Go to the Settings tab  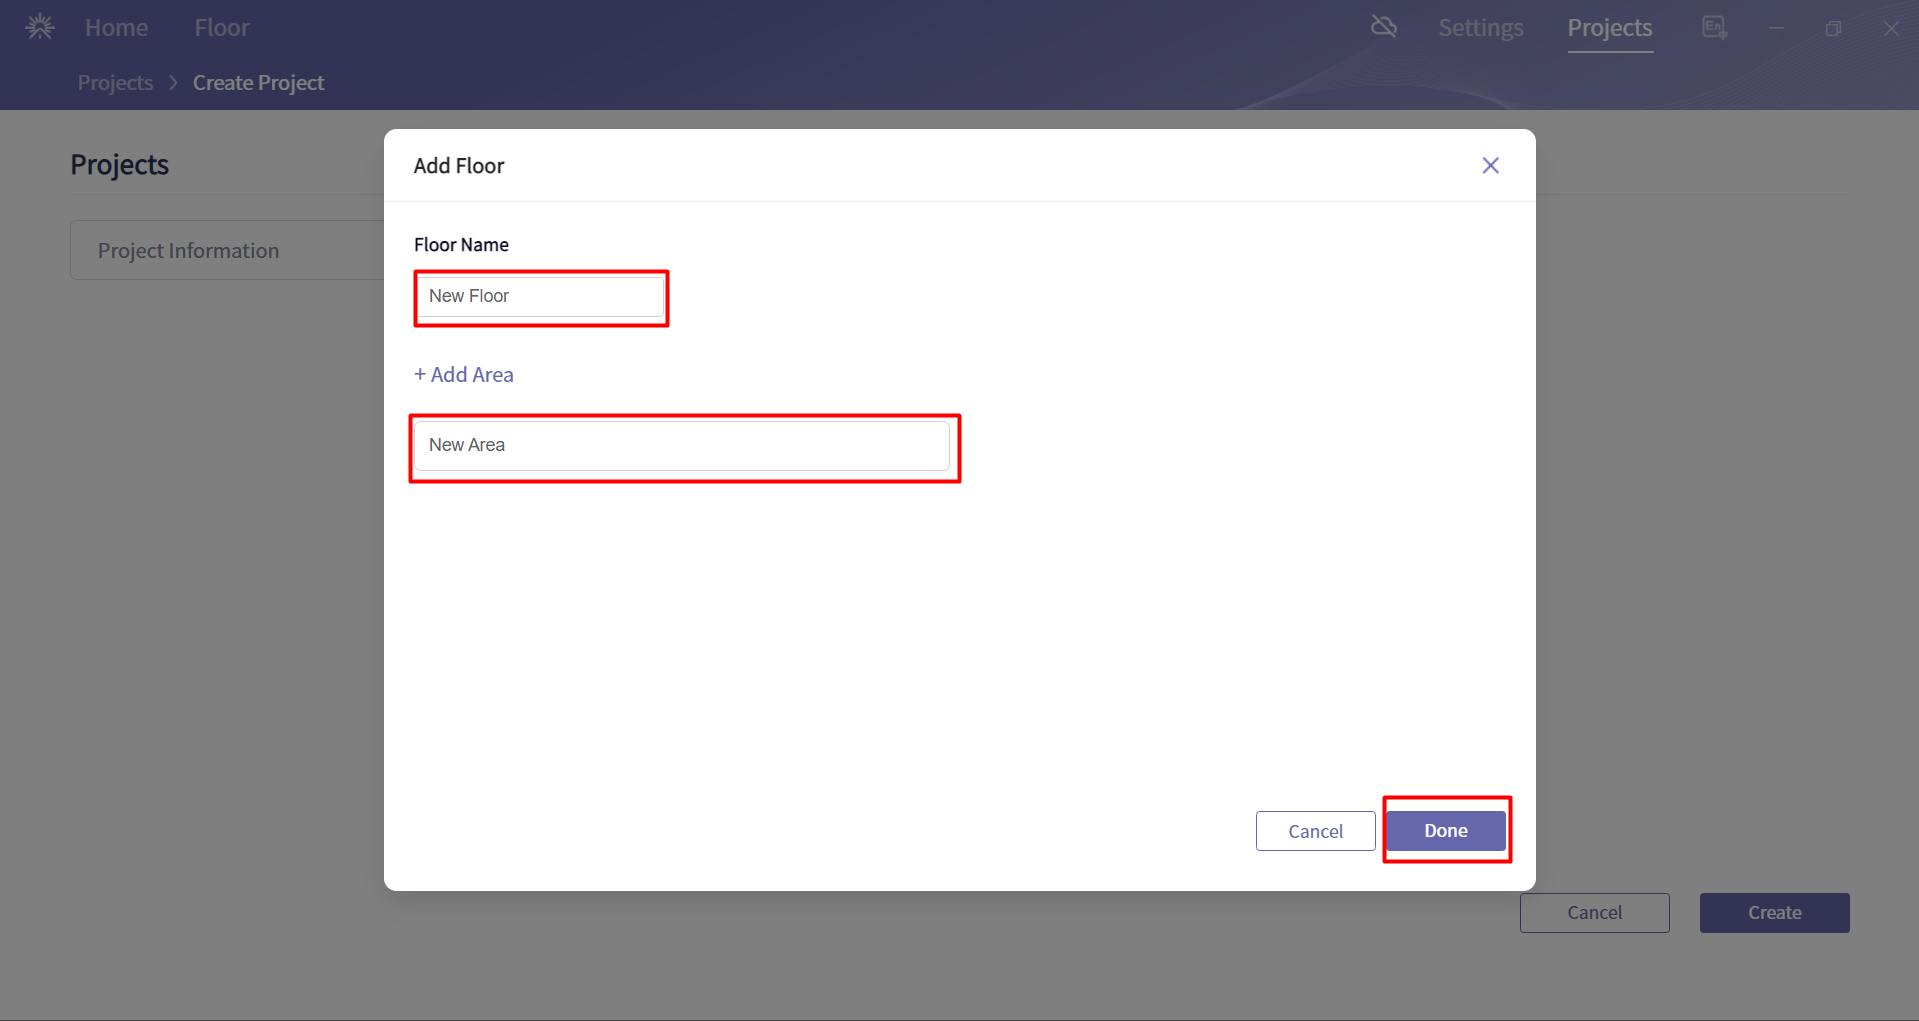pyautogui.click(x=1480, y=28)
